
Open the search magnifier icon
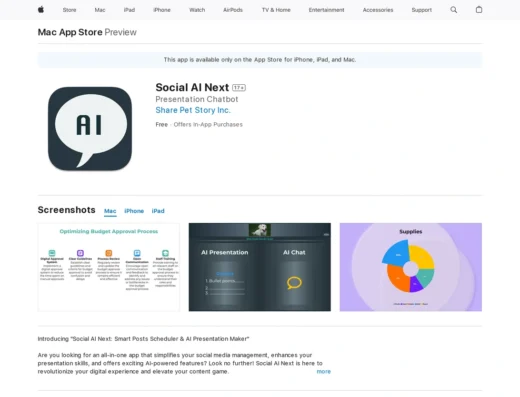[454, 10]
